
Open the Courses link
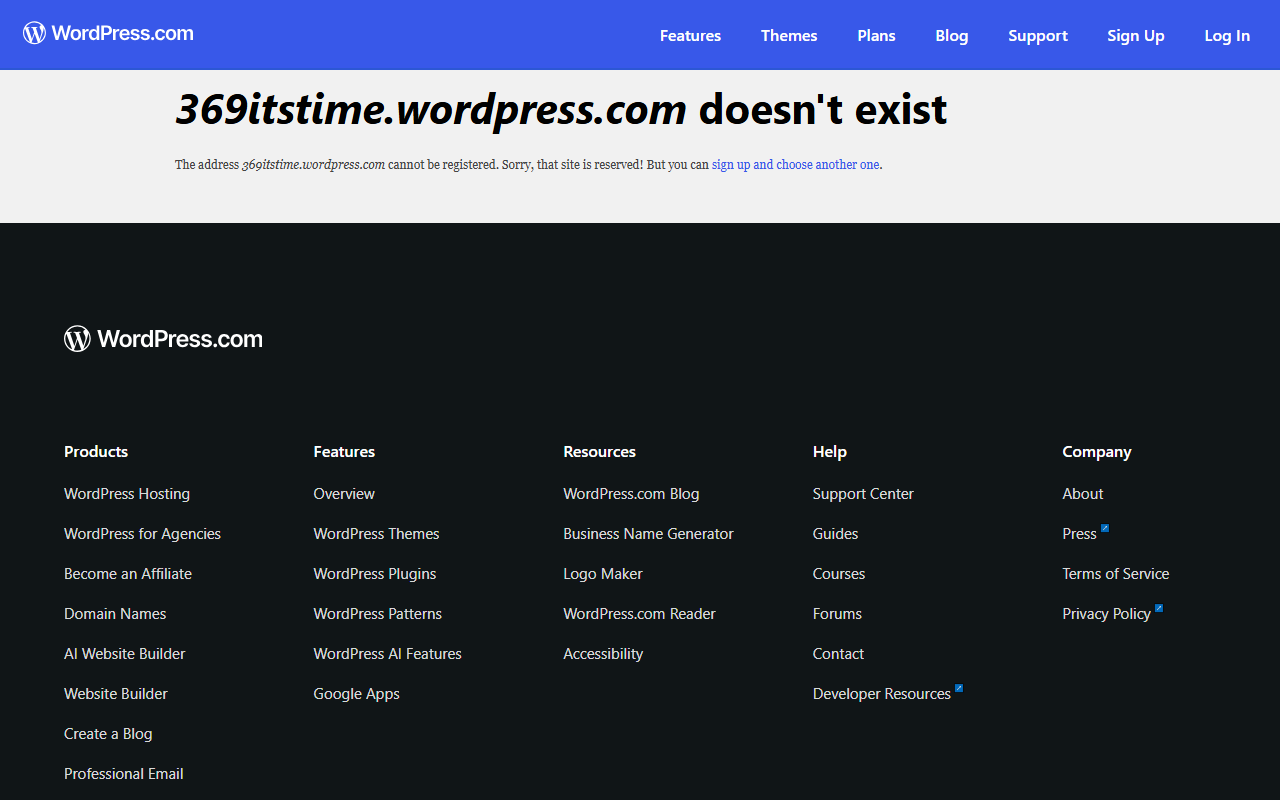[x=839, y=574]
